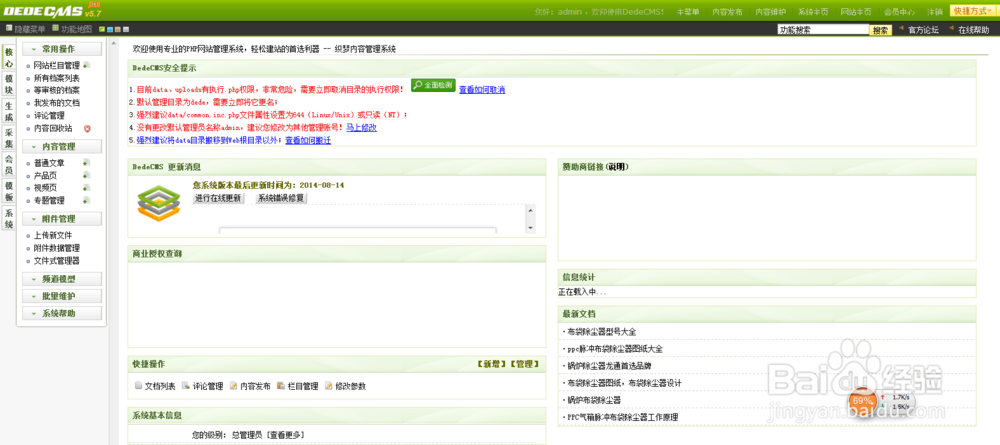Select the 采集 side tab
The width and height of the screenshot is (1000, 445).
[x=9, y=139]
